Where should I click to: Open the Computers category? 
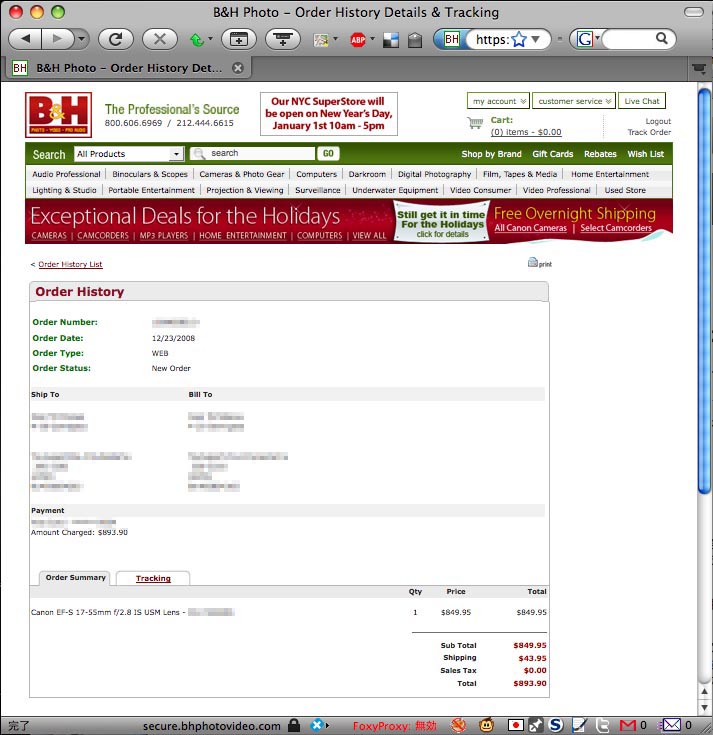click(316, 174)
